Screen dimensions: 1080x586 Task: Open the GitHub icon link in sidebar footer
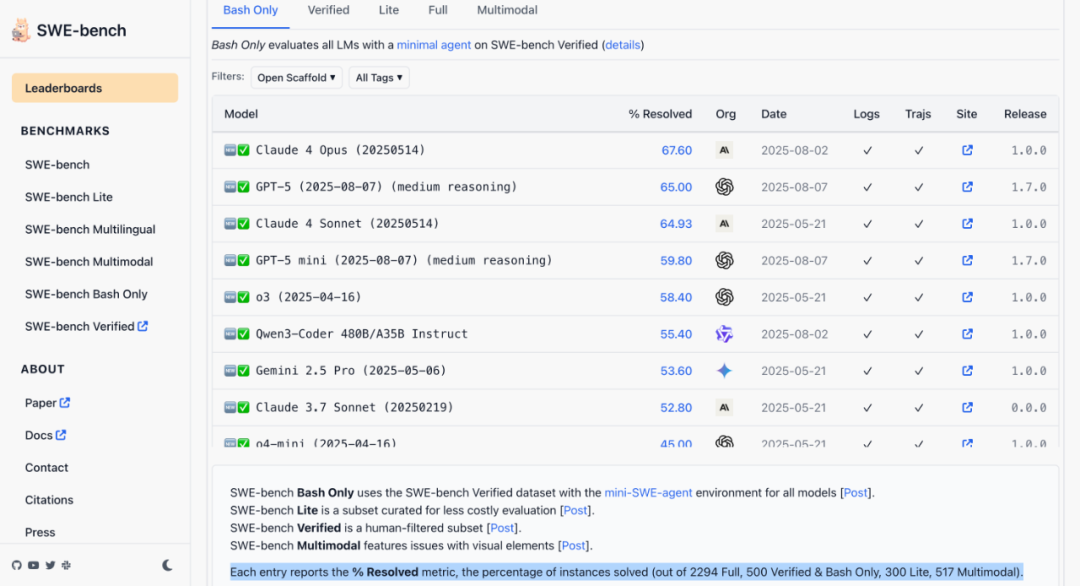(x=17, y=565)
